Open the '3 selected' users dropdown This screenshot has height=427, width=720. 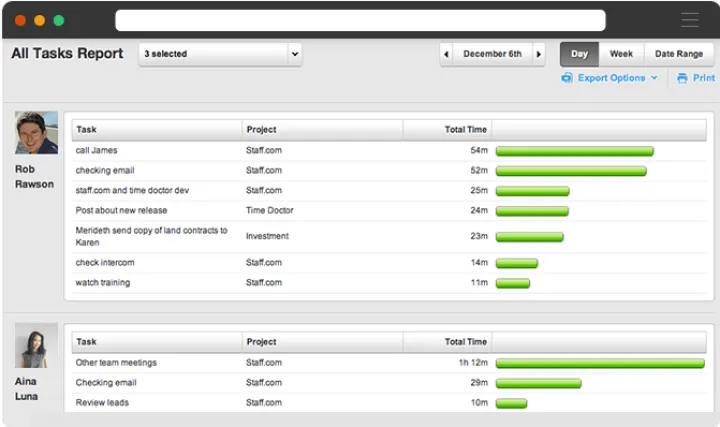(220, 54)
